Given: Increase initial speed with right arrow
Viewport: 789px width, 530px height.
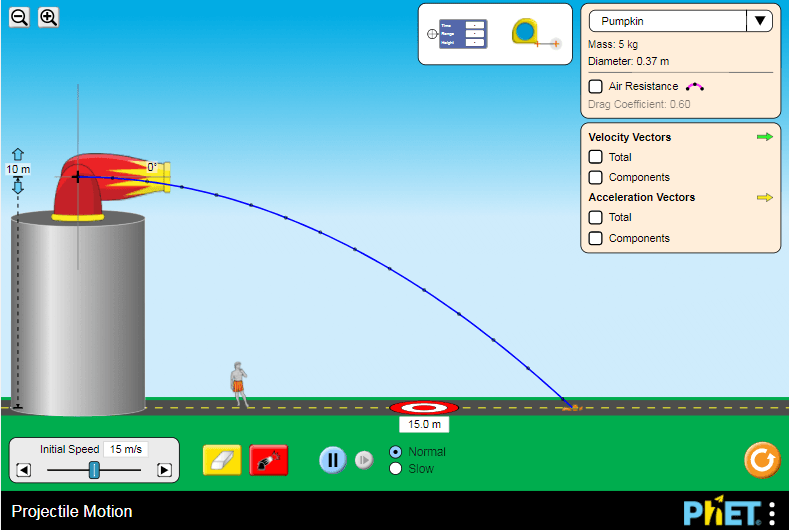Looking at the screenshot, I should [x=165, y=470].
